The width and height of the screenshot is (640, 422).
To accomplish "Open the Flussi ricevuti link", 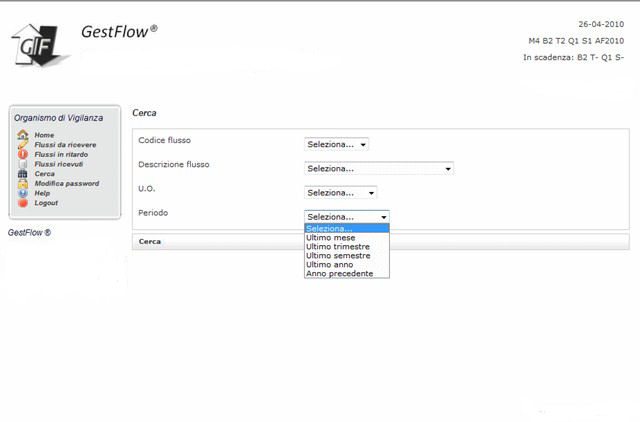I will (59, 164).
